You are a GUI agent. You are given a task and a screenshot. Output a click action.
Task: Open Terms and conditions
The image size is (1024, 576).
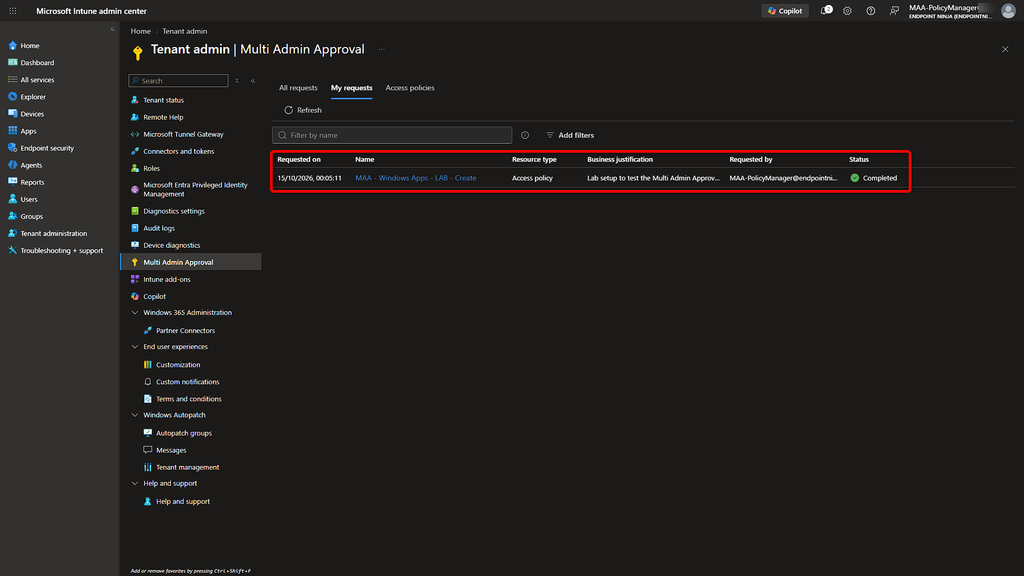click(x=189, y=398)
